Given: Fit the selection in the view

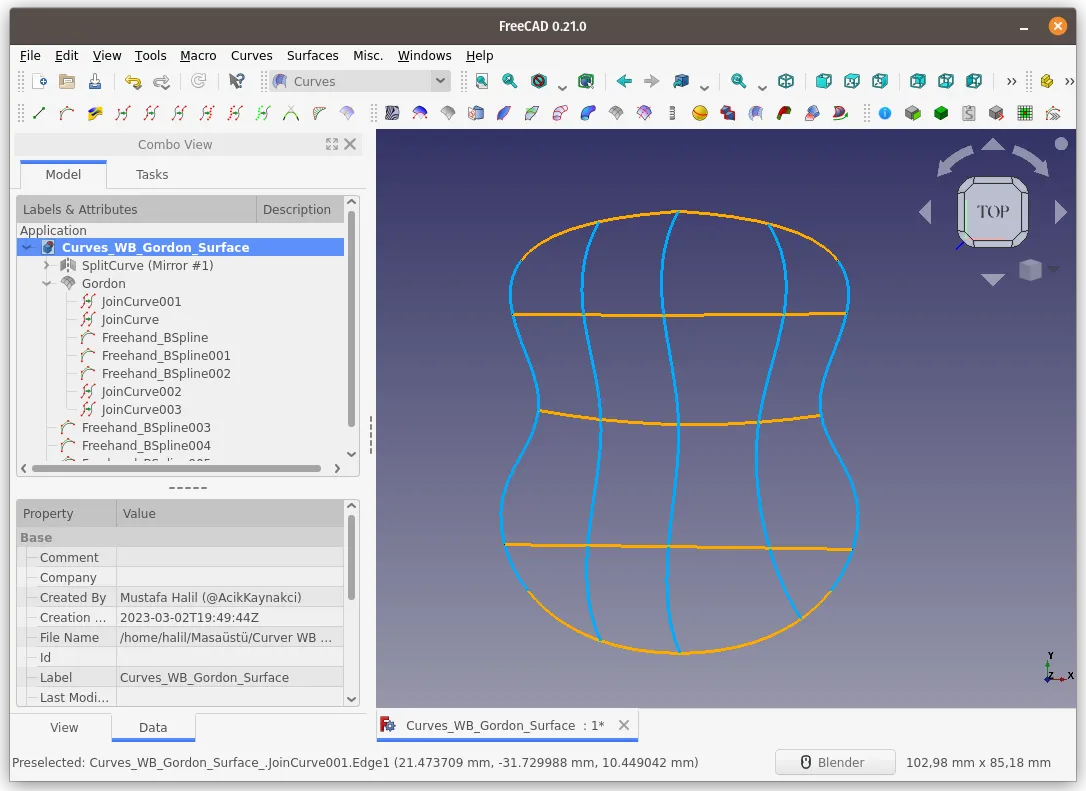Looking at the screenshot, I should pyautogui.click(x=510, y=81).
